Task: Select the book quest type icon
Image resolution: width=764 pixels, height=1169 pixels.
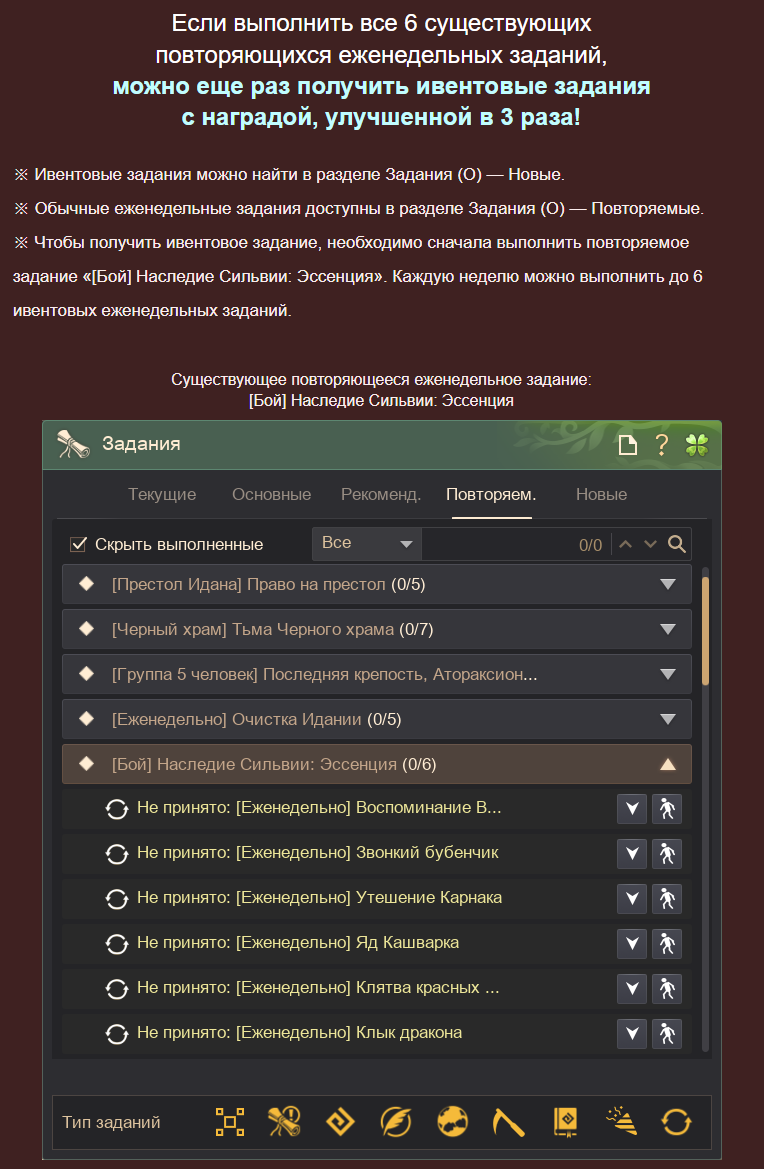Action: 565,1122
